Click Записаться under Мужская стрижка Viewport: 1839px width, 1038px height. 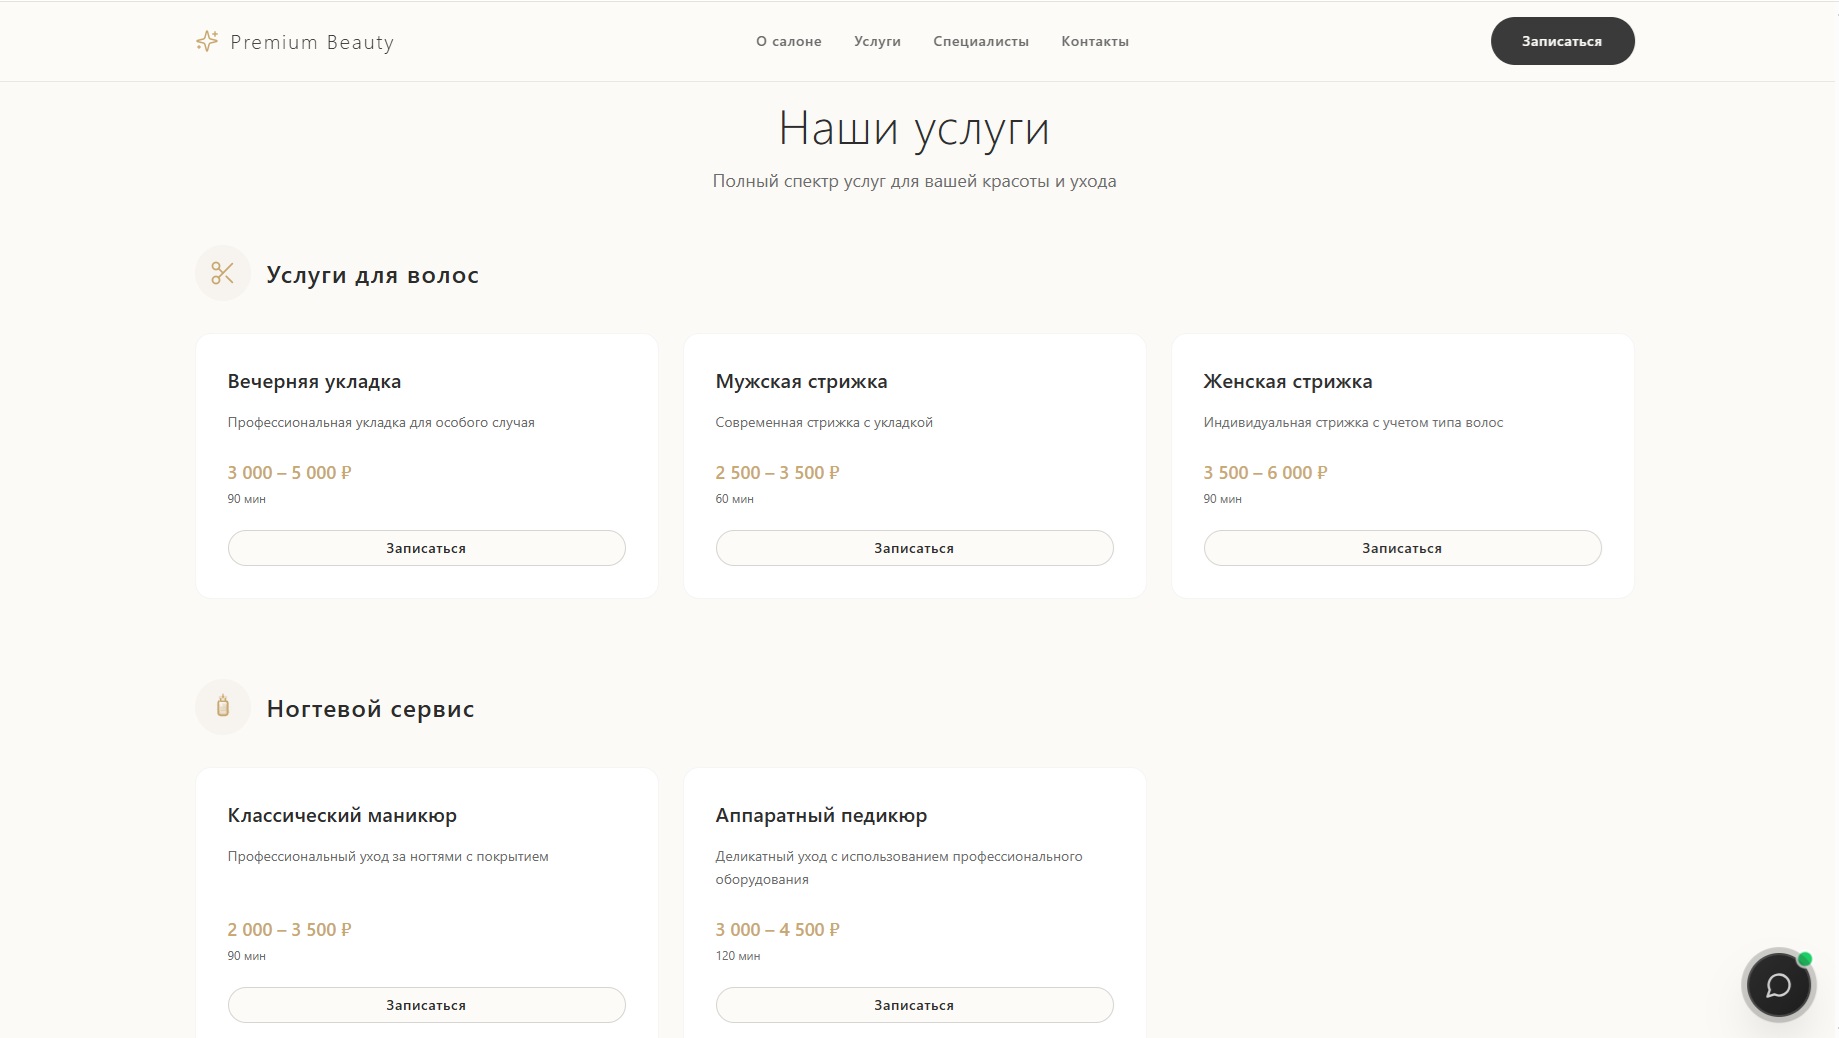pyautogui.click(x=913, y=548)
